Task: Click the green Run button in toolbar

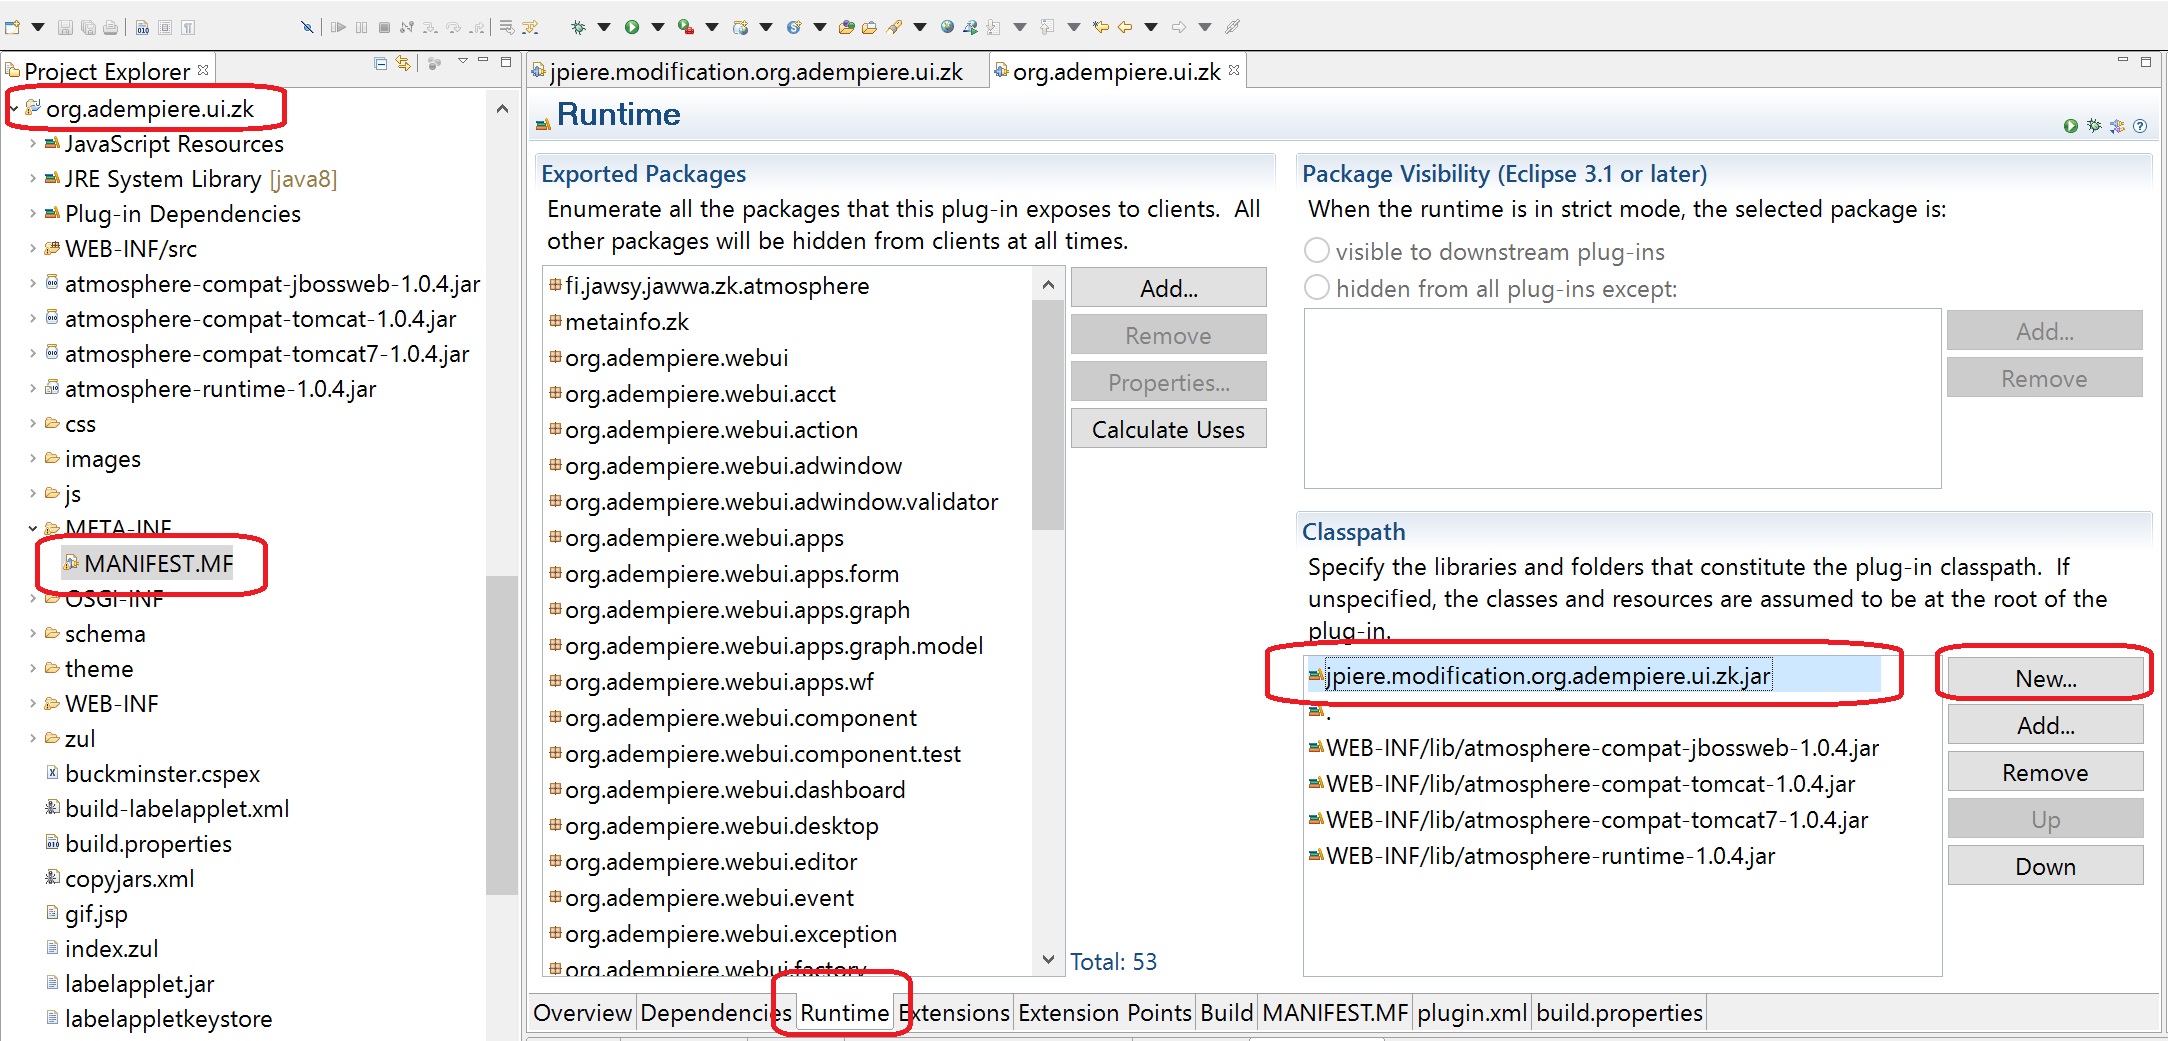Action: (x=632, y=27)
